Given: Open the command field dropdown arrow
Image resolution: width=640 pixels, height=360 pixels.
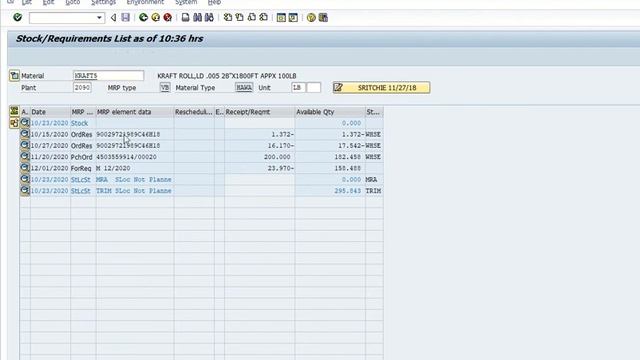Looking at the screenshot, I should [x=99, y=18].
